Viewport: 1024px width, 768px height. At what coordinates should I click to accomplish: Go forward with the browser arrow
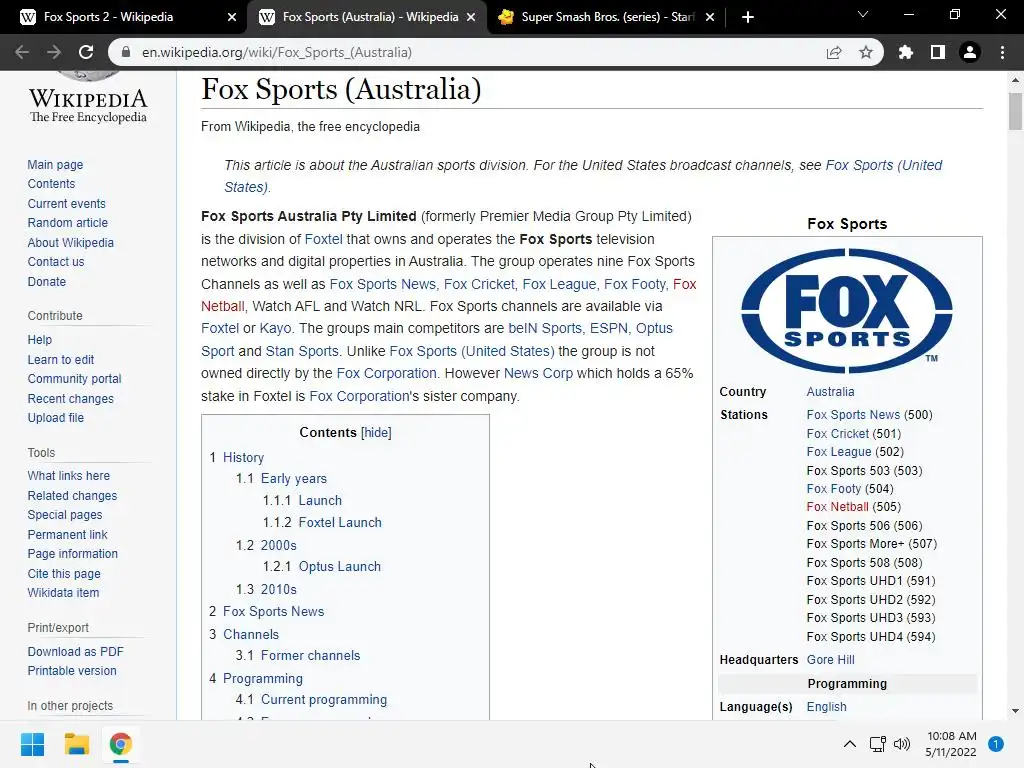pos(54,52)
